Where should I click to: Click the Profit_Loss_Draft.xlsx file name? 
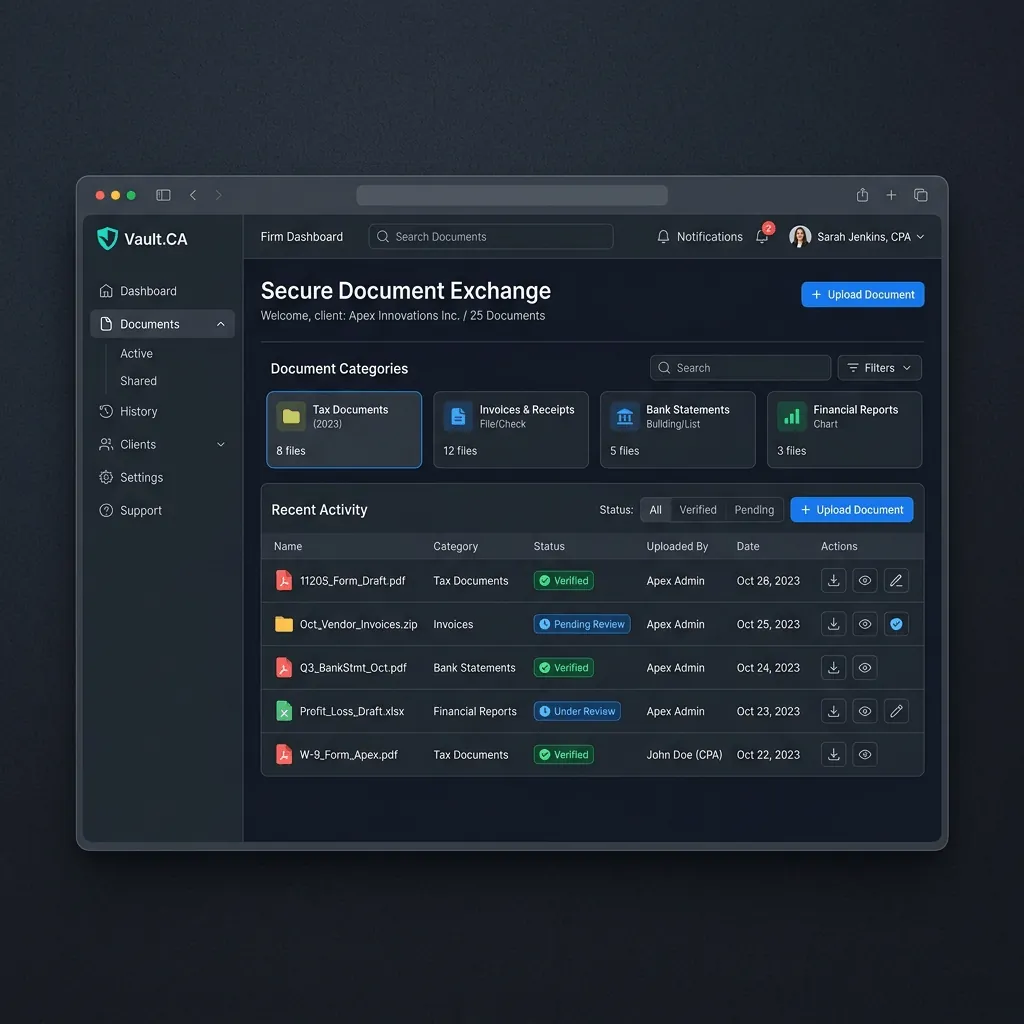point(351,711)
